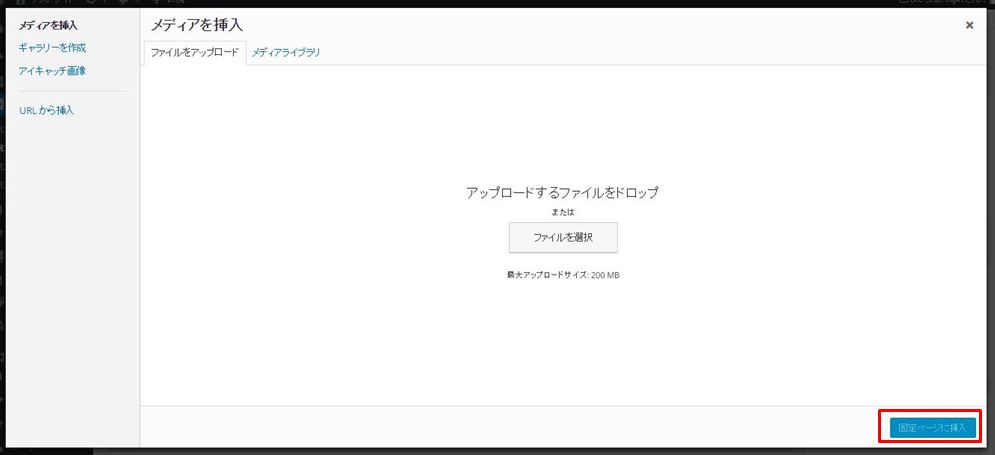995x455 pixels.
Task: Select メディアを挿入 in the left sidebar
Action: pos(48,25)
